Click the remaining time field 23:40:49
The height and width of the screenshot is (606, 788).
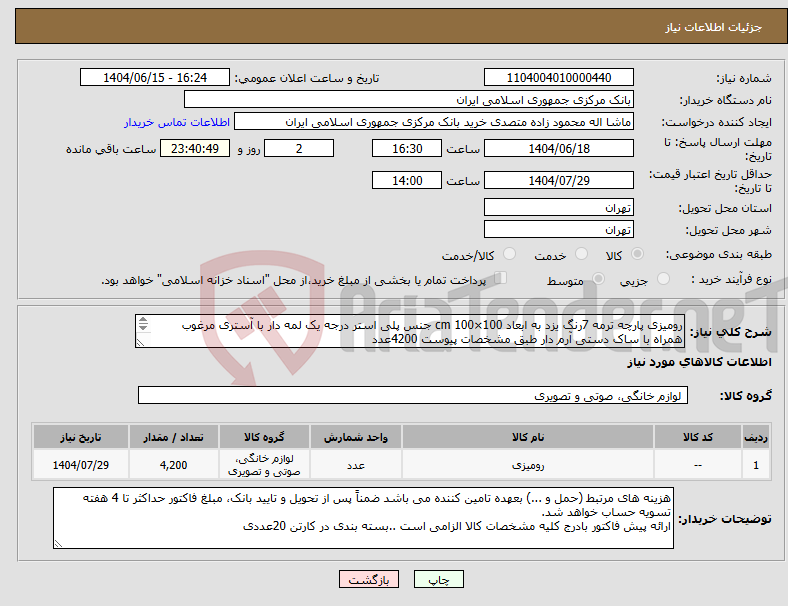click(195, 149)
